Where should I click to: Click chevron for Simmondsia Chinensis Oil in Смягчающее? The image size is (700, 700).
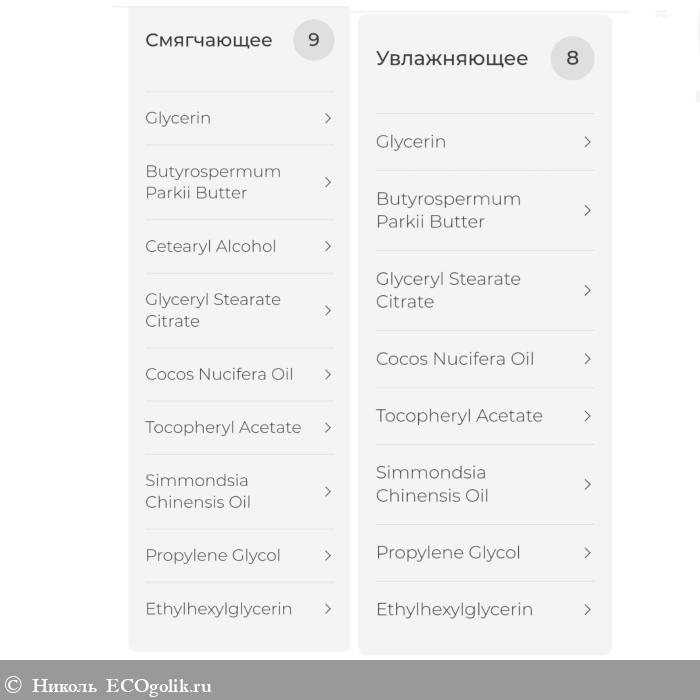(x=327, y=491)
